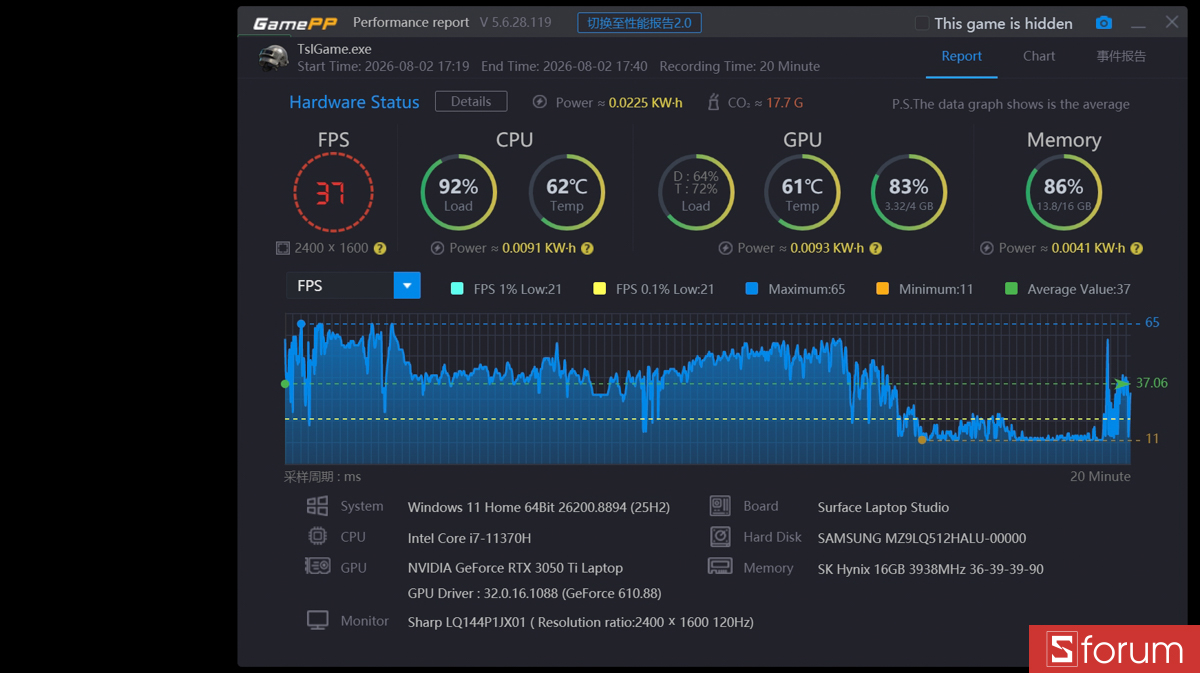Click the GPU 83% VRAM gauge
The width and height of the screenshot is (1200, 673).
(x=908, y=192)
